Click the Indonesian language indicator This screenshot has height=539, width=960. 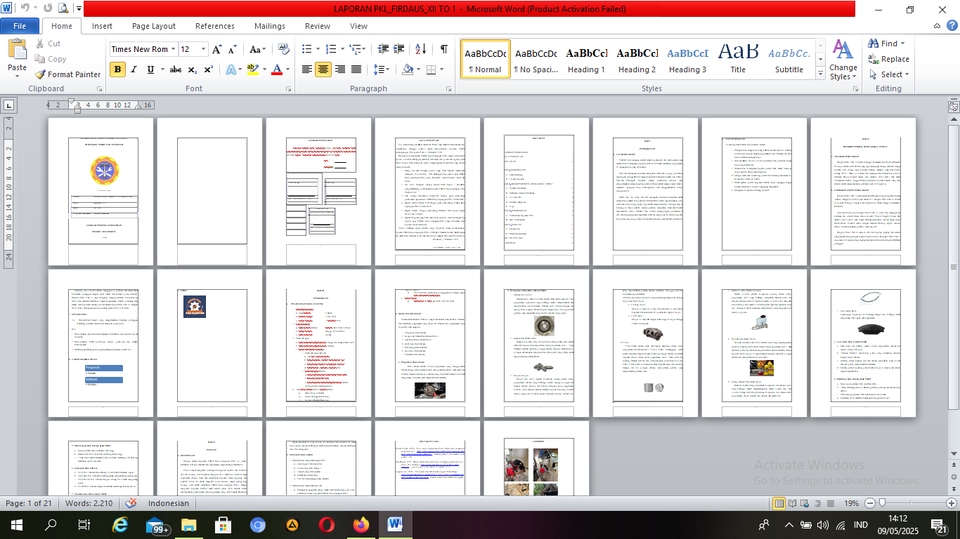(x=168, y=503)
